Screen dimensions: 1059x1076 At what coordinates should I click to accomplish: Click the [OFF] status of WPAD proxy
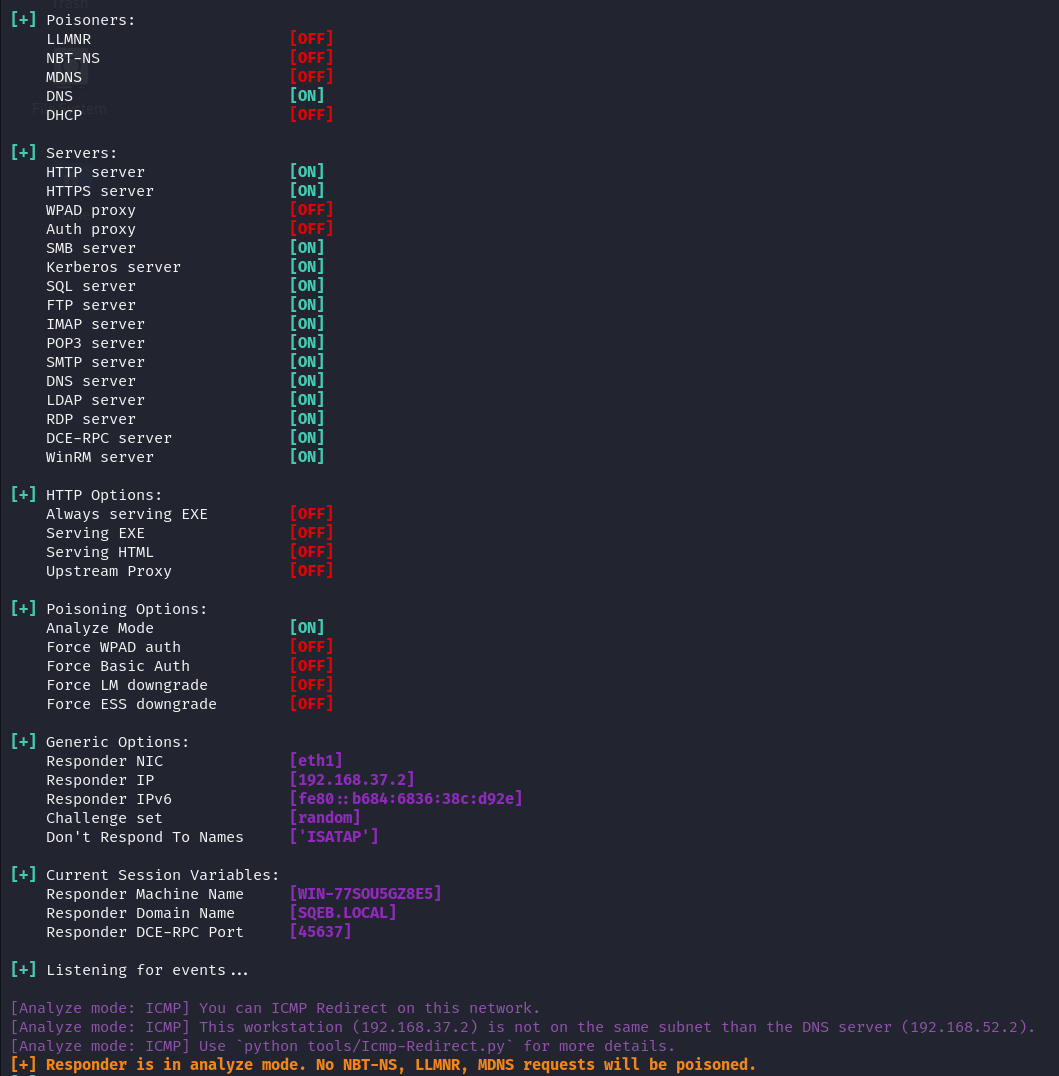[311, 209]
